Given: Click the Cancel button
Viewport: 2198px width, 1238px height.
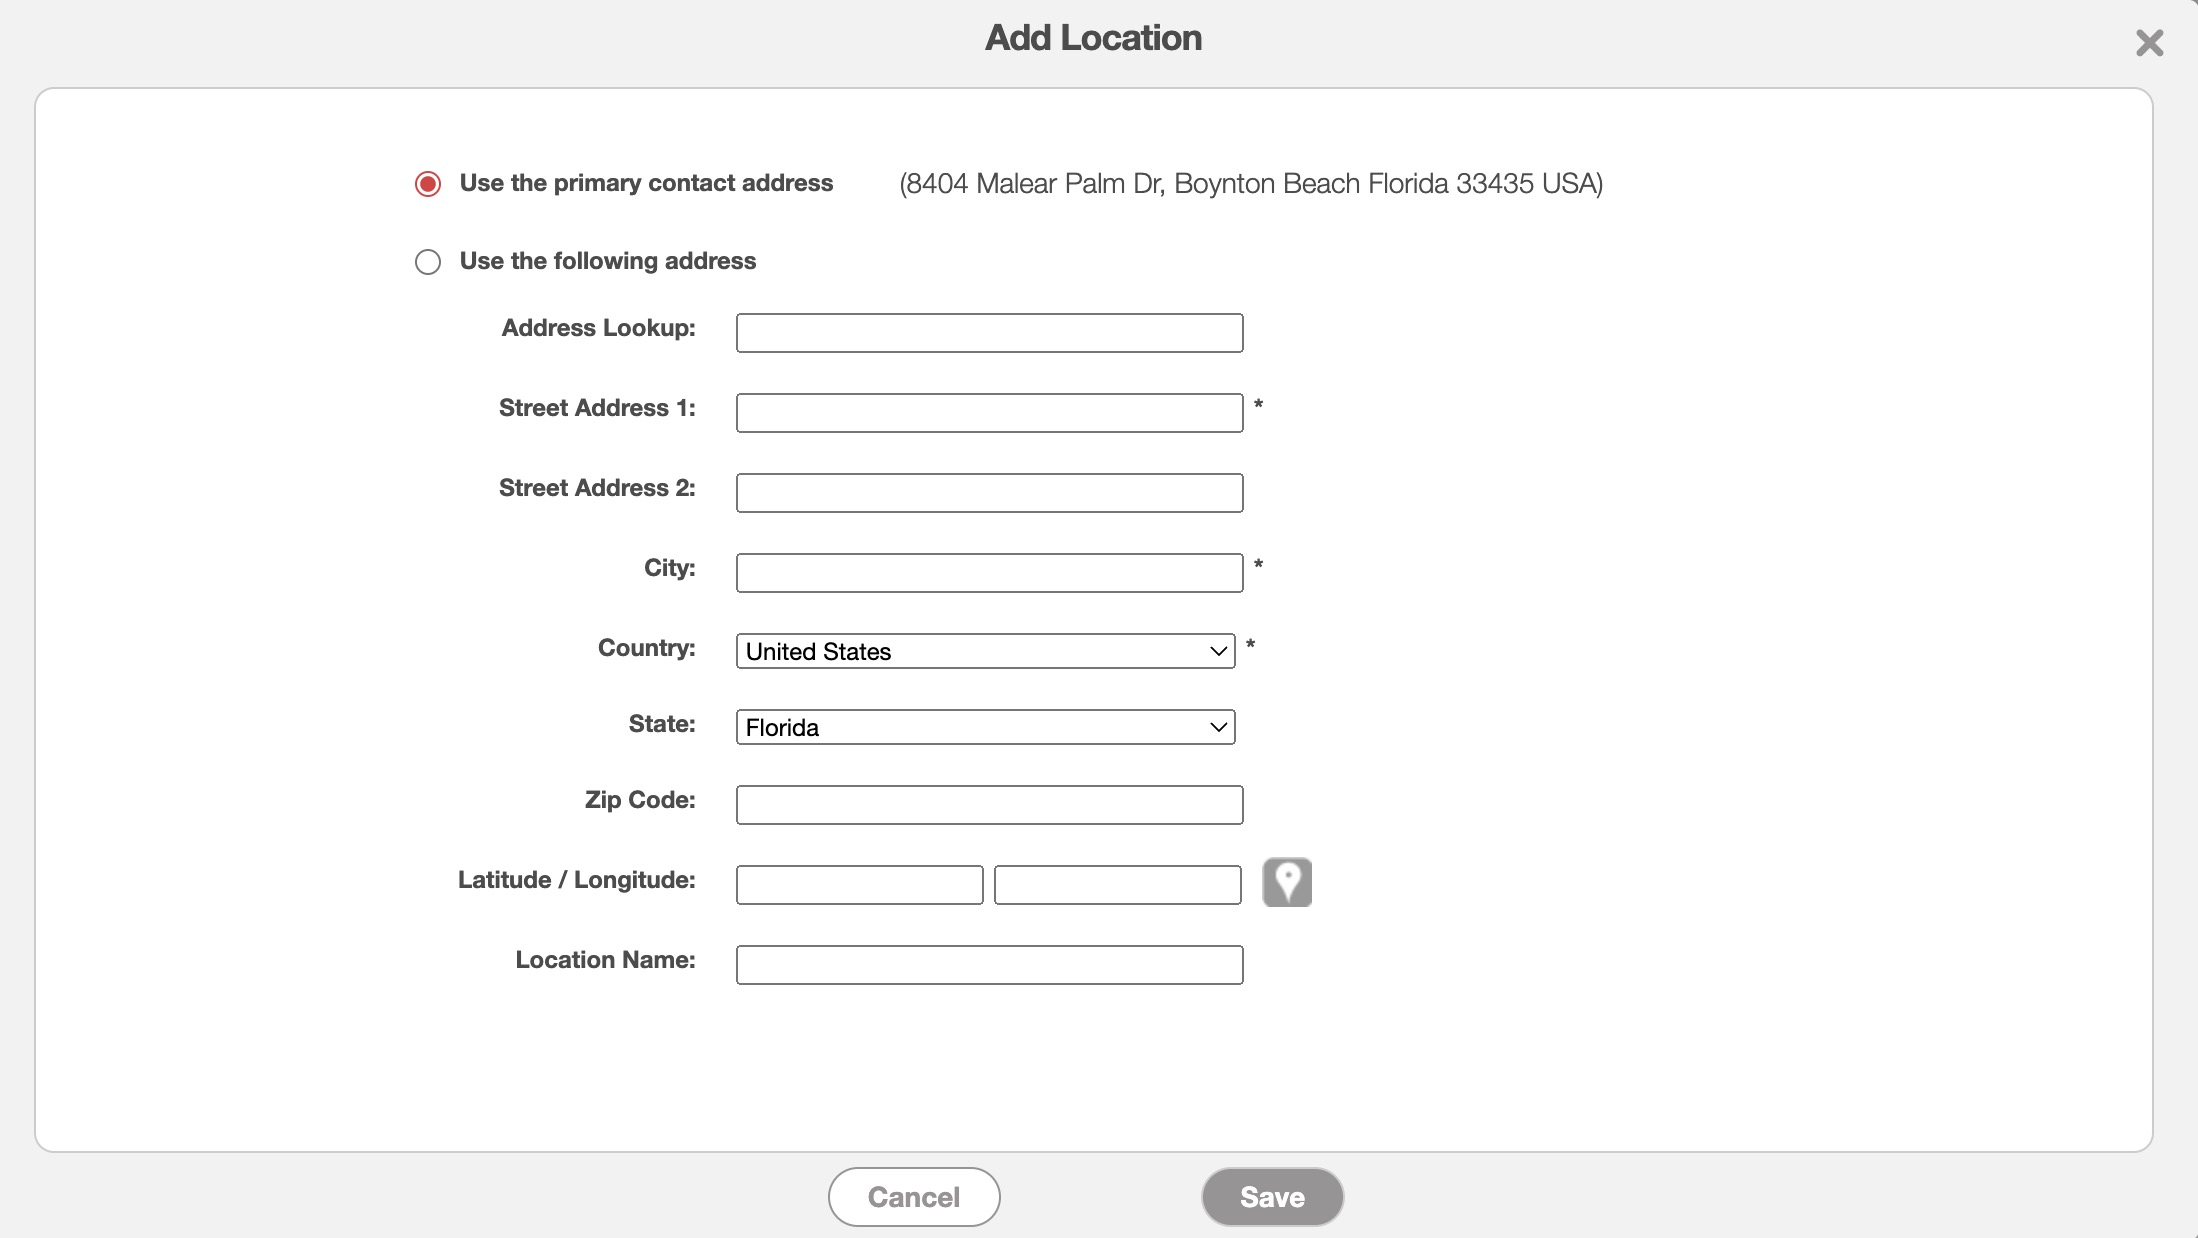Looking at the screenshot, I should 913,1197.
